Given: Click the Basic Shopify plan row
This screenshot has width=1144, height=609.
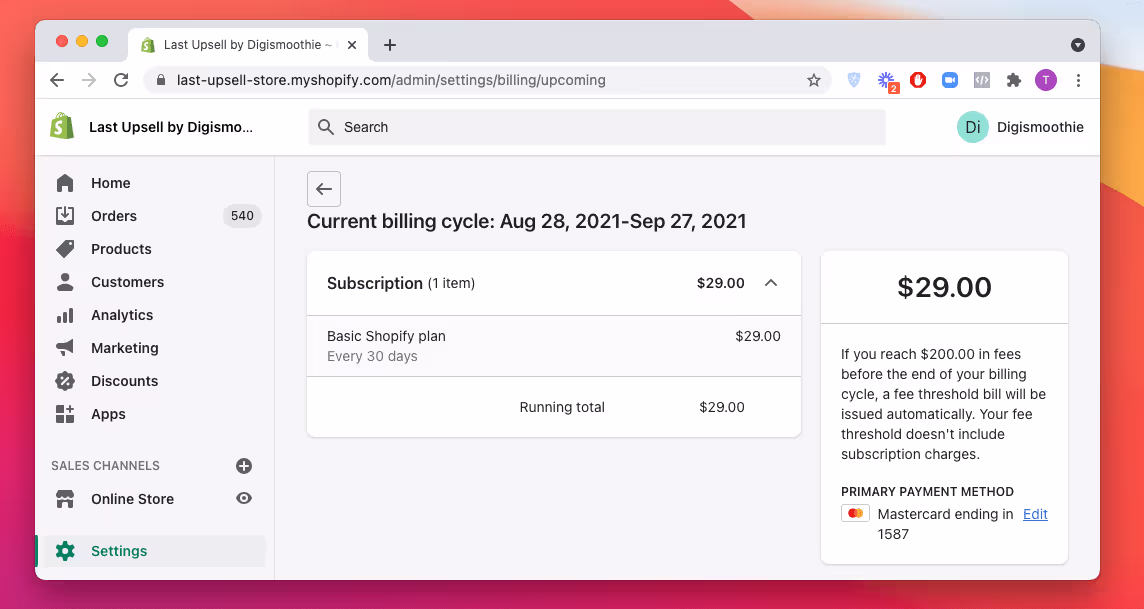Looking at the screenshot, I should click(x=554, y=346).
